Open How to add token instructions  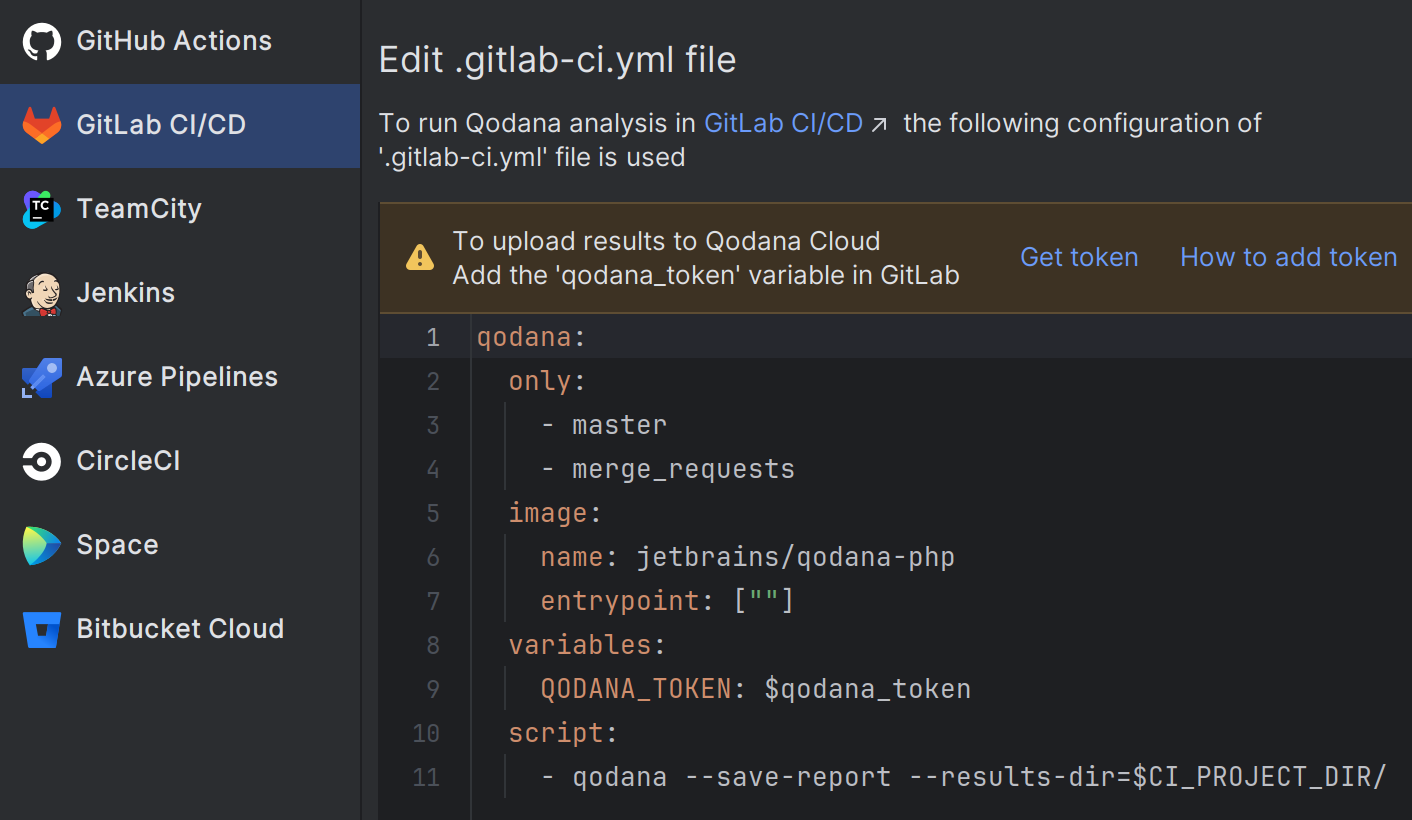(1288, 257)
